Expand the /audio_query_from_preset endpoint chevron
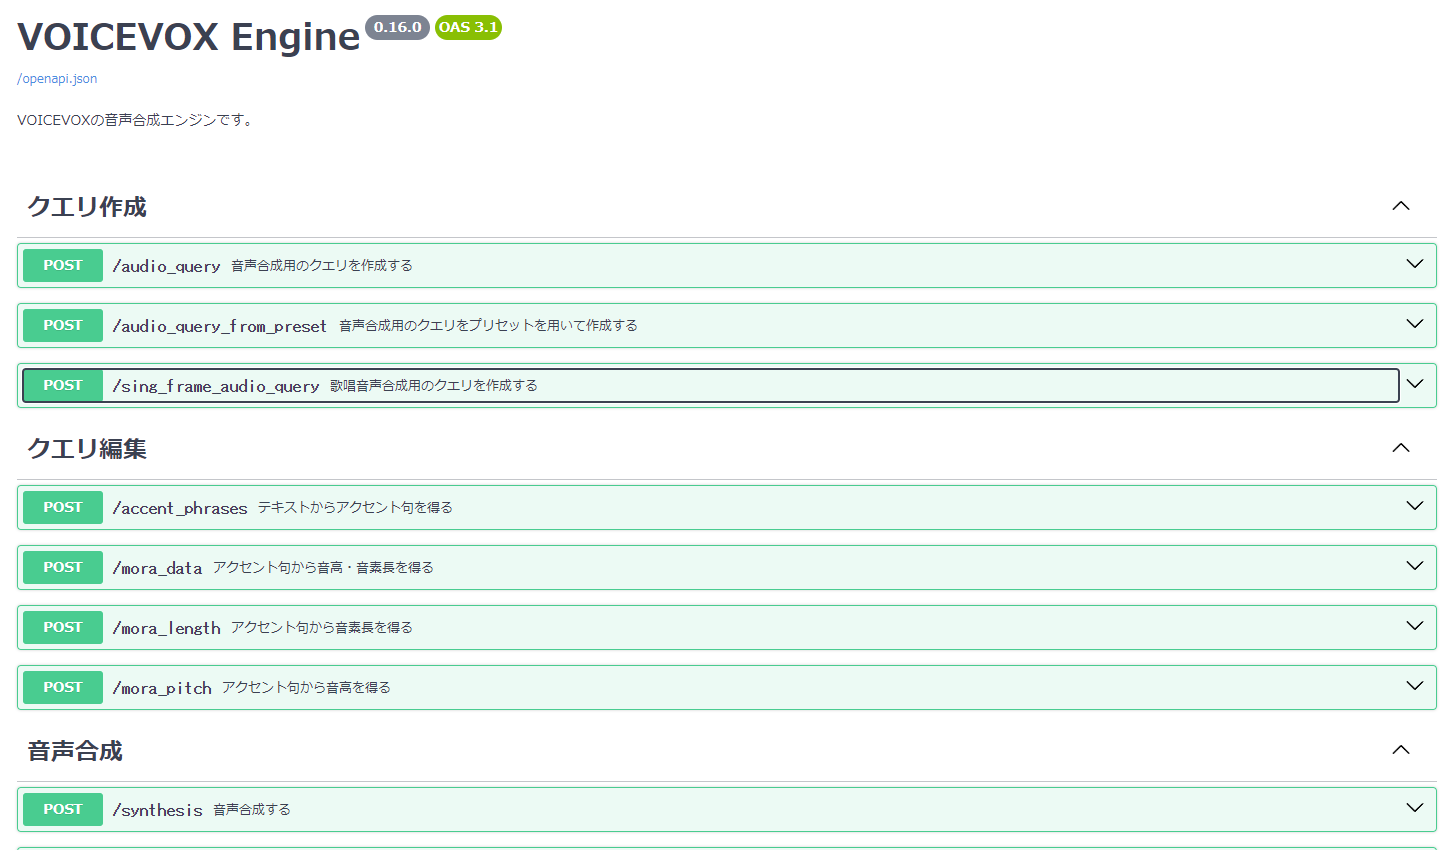This screenshot has width=1448, height=850. (1414, 324)
